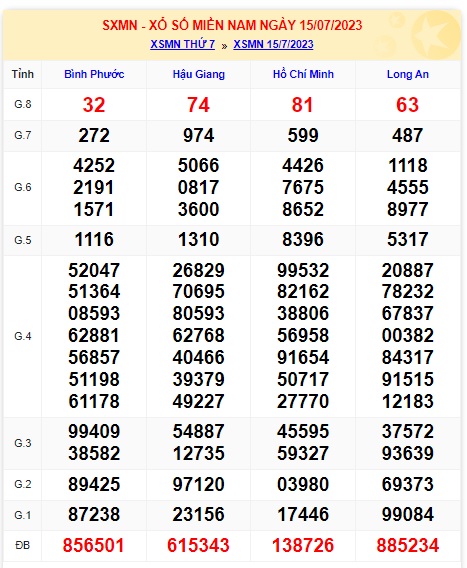Open the Hồ Chí Minh province link
Image resolution: width=467 pixels, height=568 pixels.
point(303,74)
